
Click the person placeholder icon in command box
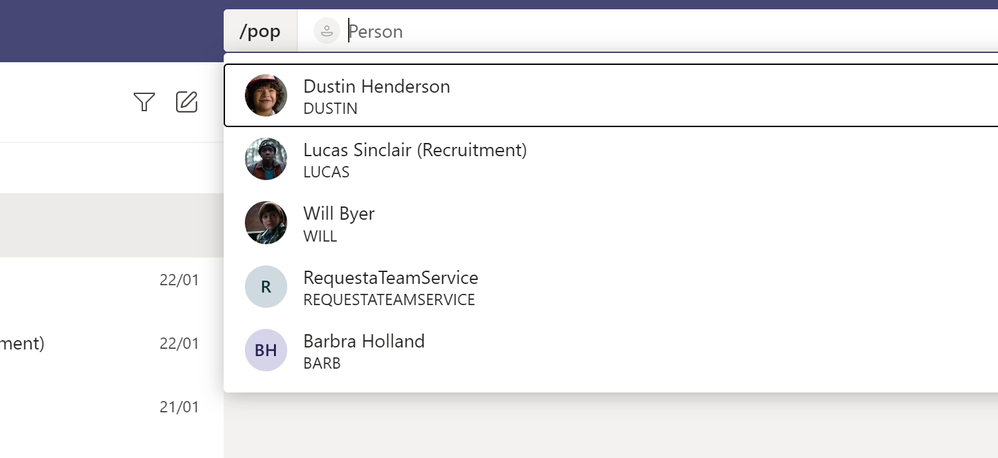(x=326, y=31)
